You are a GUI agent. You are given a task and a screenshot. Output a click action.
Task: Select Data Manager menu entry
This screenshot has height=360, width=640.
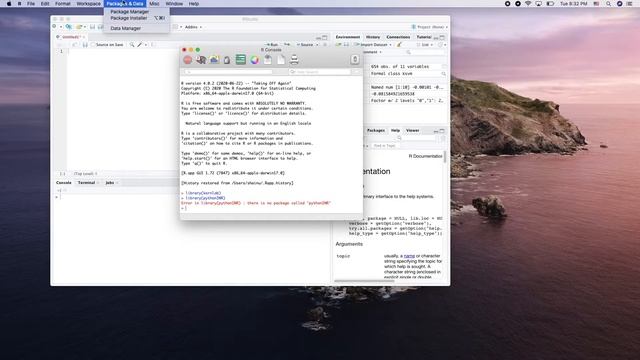pyautogui.click(x=125, y=28)
